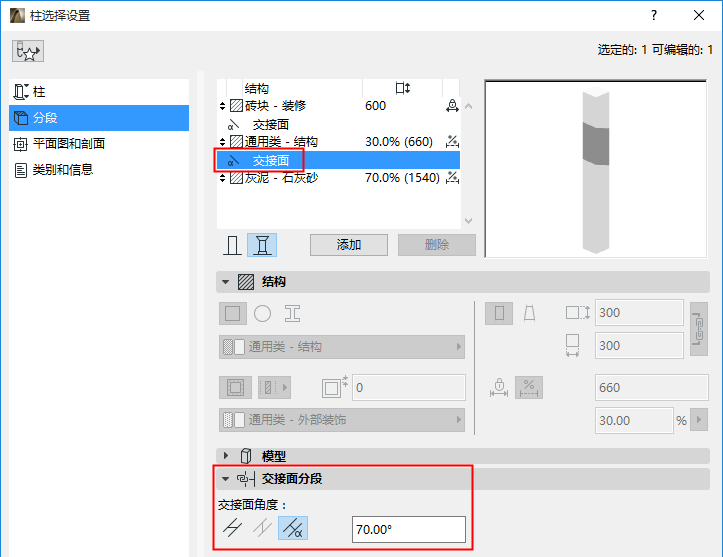This screenshot has height=557, width=723.
Task: Select fixed segment length option
Action: point(499,387)
